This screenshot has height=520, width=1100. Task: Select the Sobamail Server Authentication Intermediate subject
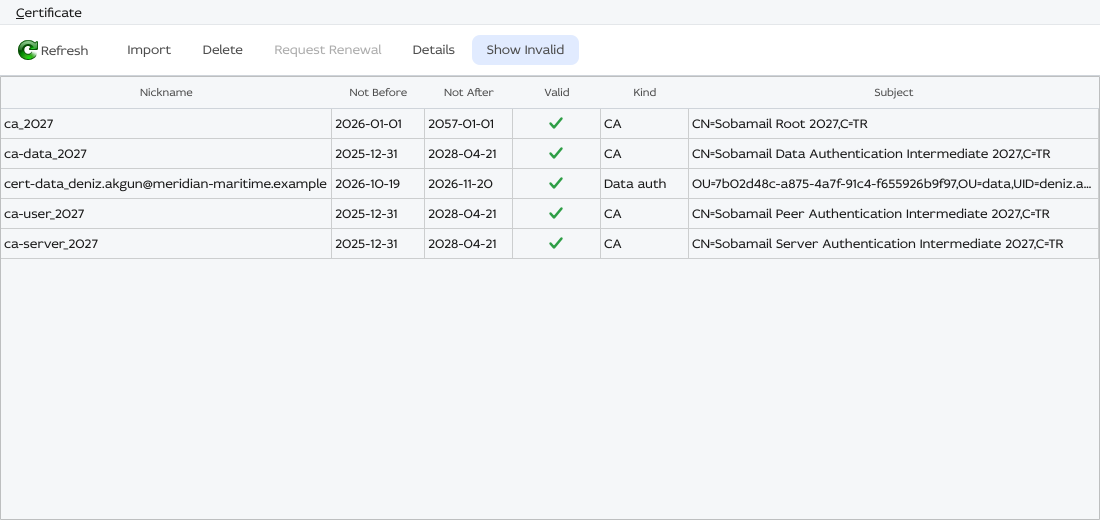tap(878, 244)
